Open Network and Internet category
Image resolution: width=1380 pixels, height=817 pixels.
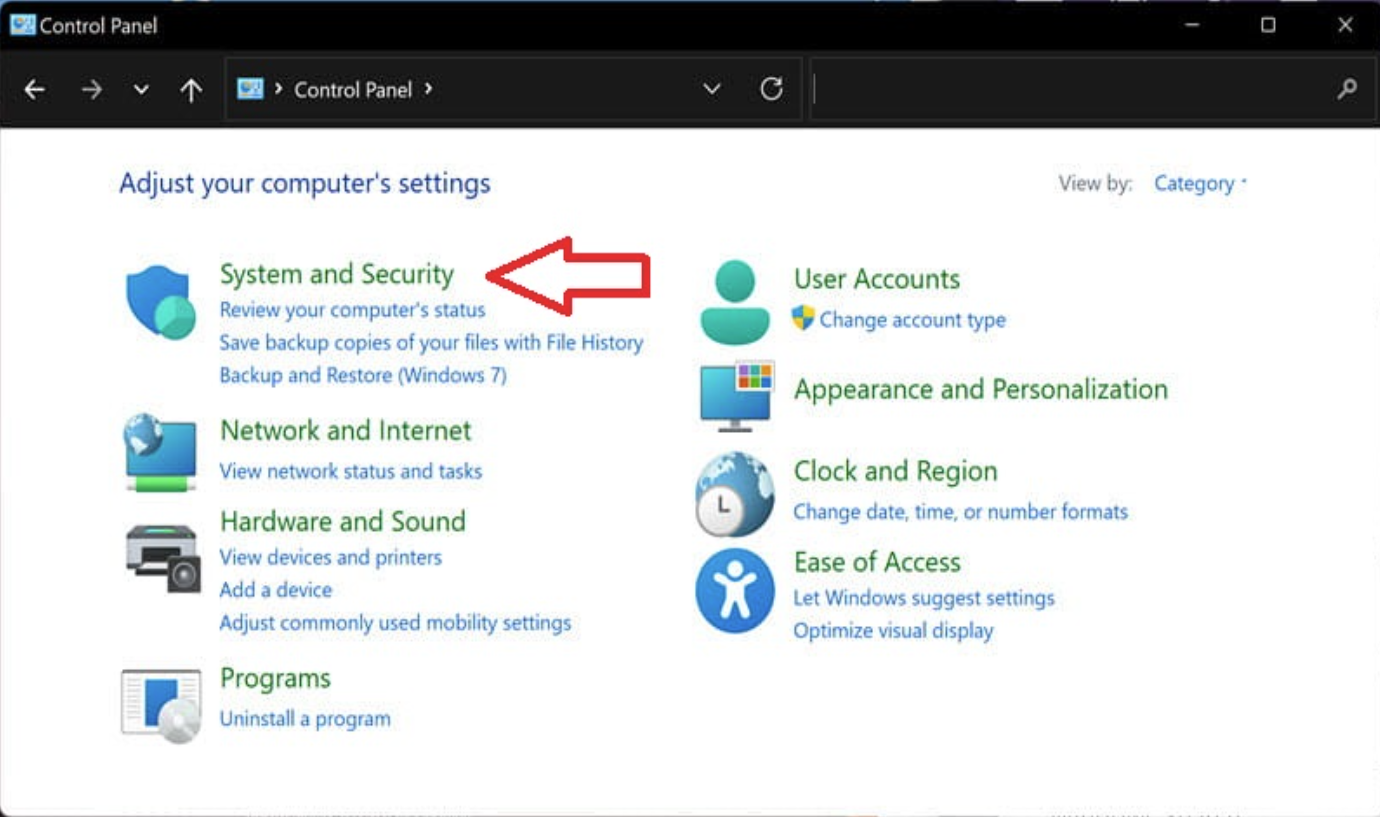346,431
